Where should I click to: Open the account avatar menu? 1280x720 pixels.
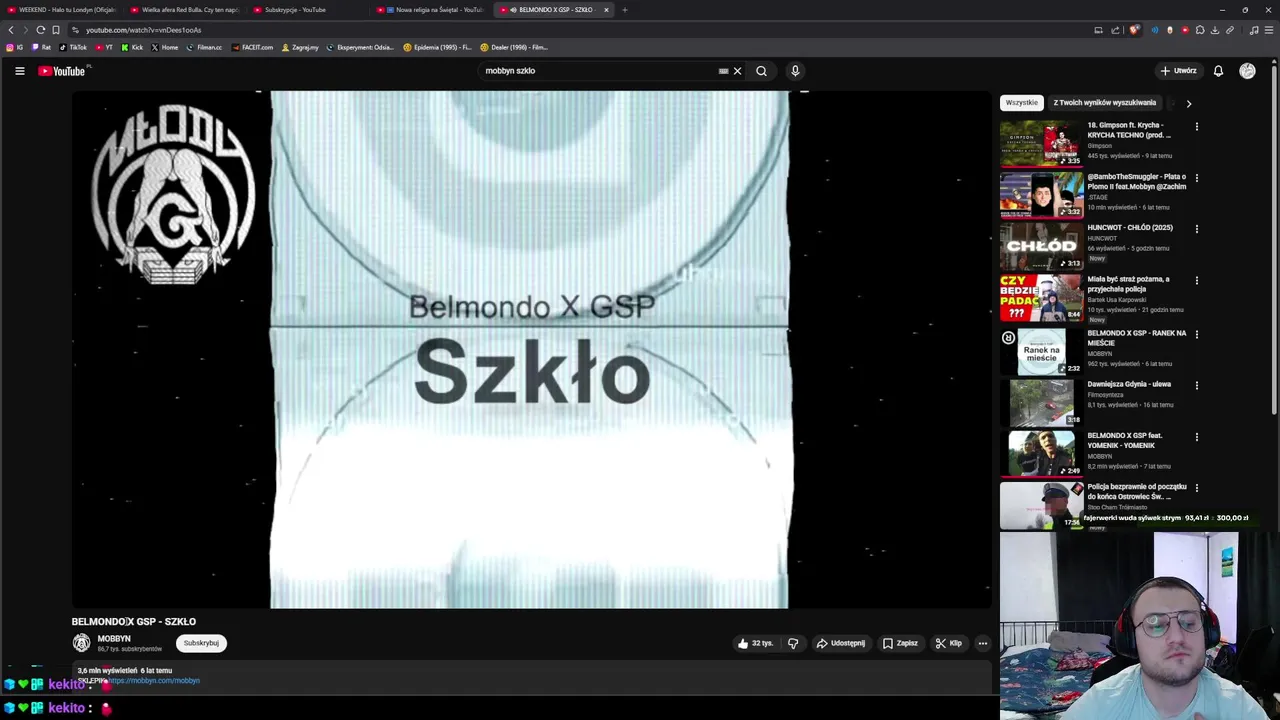click(x=1247, y=71)
